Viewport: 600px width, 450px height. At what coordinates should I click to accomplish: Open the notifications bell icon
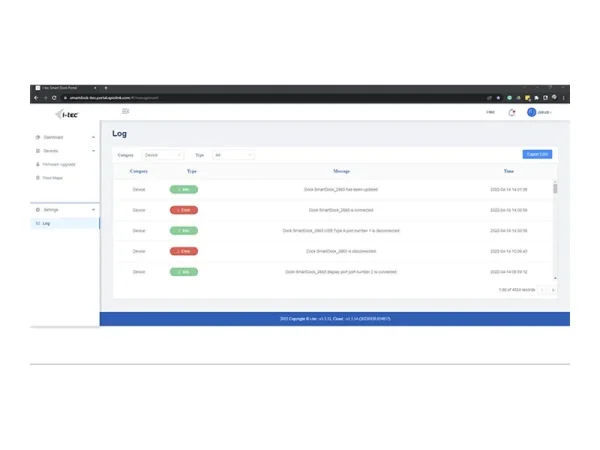tap(512, 112)
